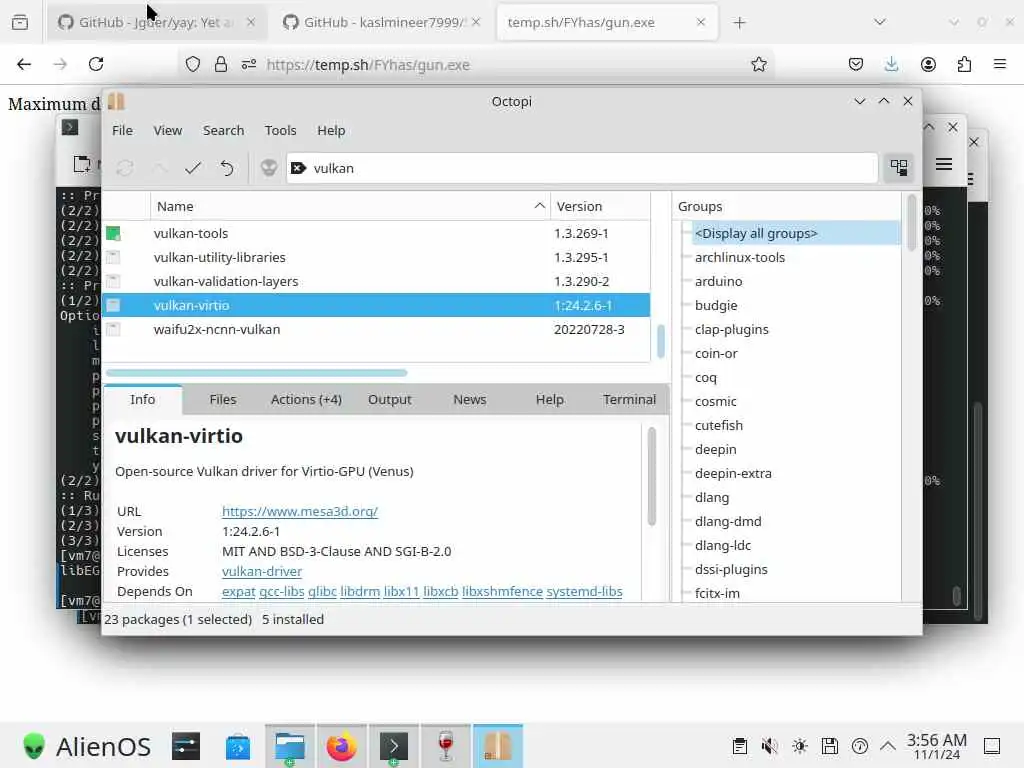
Task: Open Firefox from the taskbar
Action: point(342,746)
